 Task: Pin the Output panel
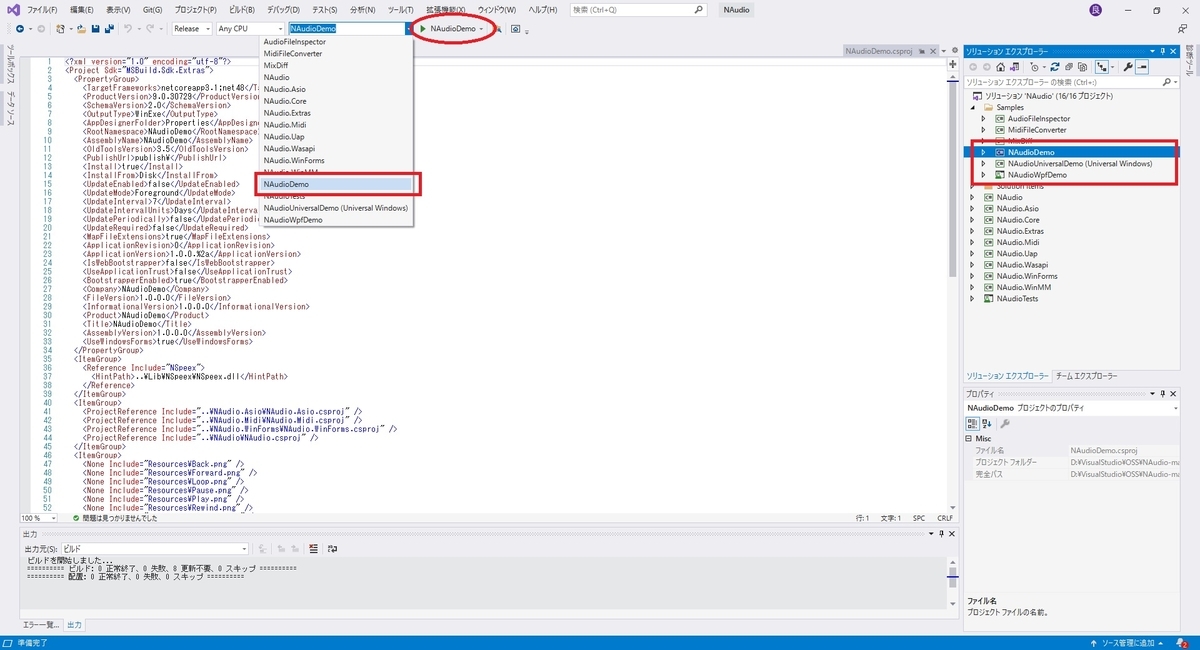coord(941,533)
